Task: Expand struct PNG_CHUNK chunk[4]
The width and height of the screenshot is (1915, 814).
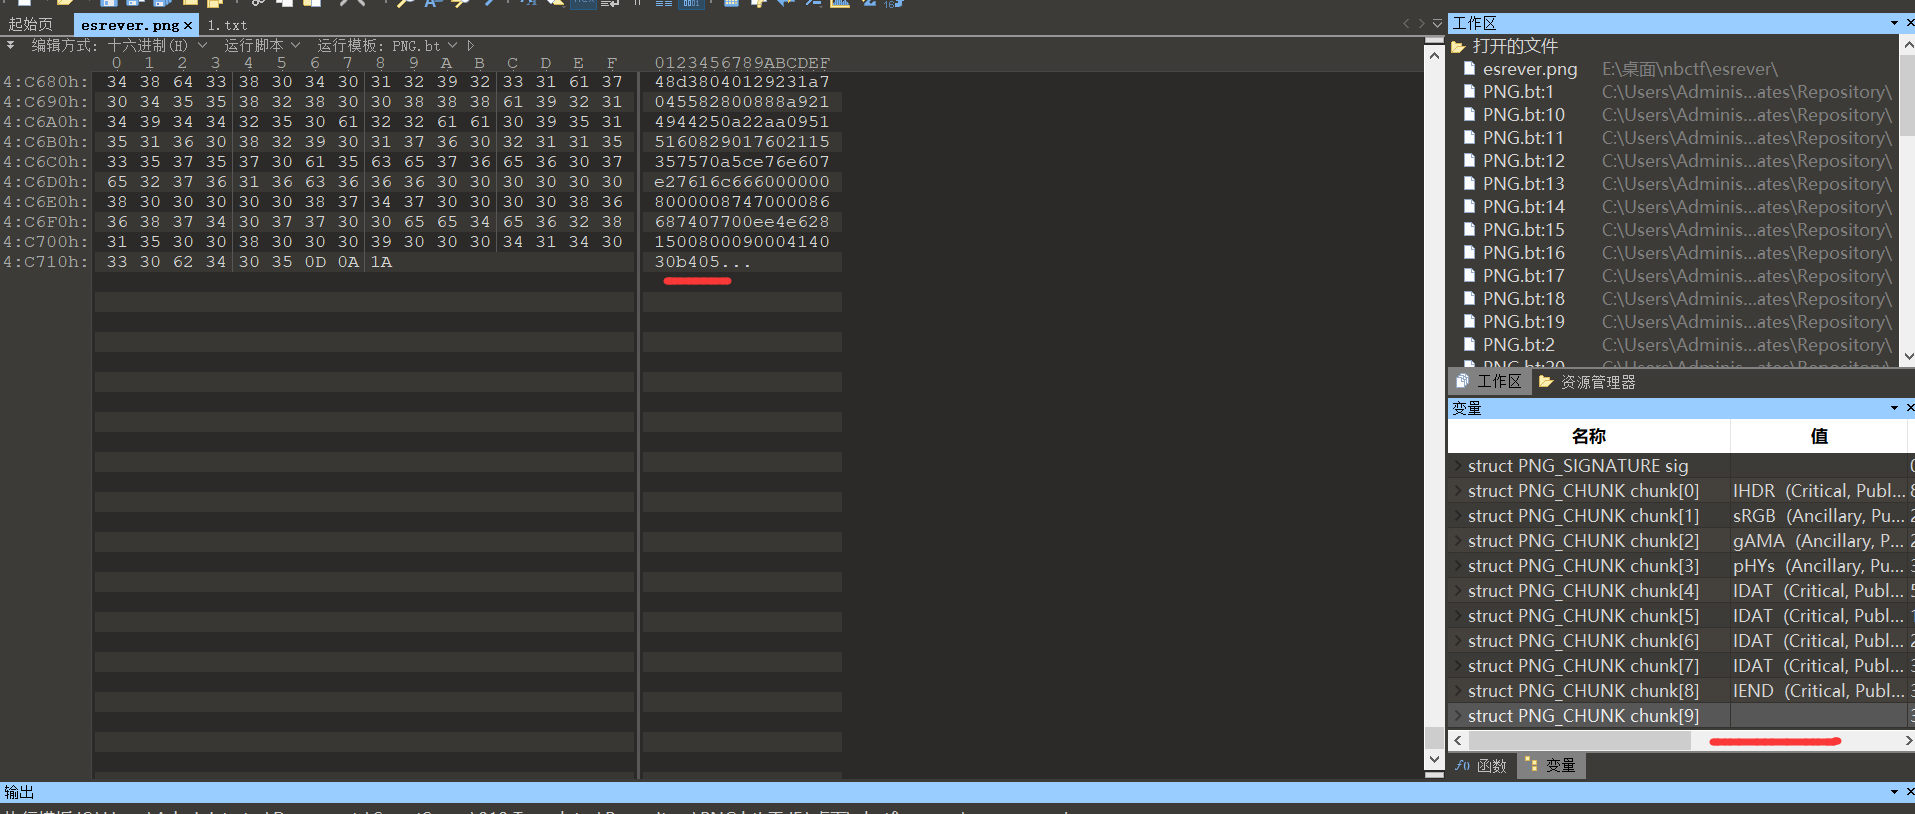Action: tap(1458, 591)
